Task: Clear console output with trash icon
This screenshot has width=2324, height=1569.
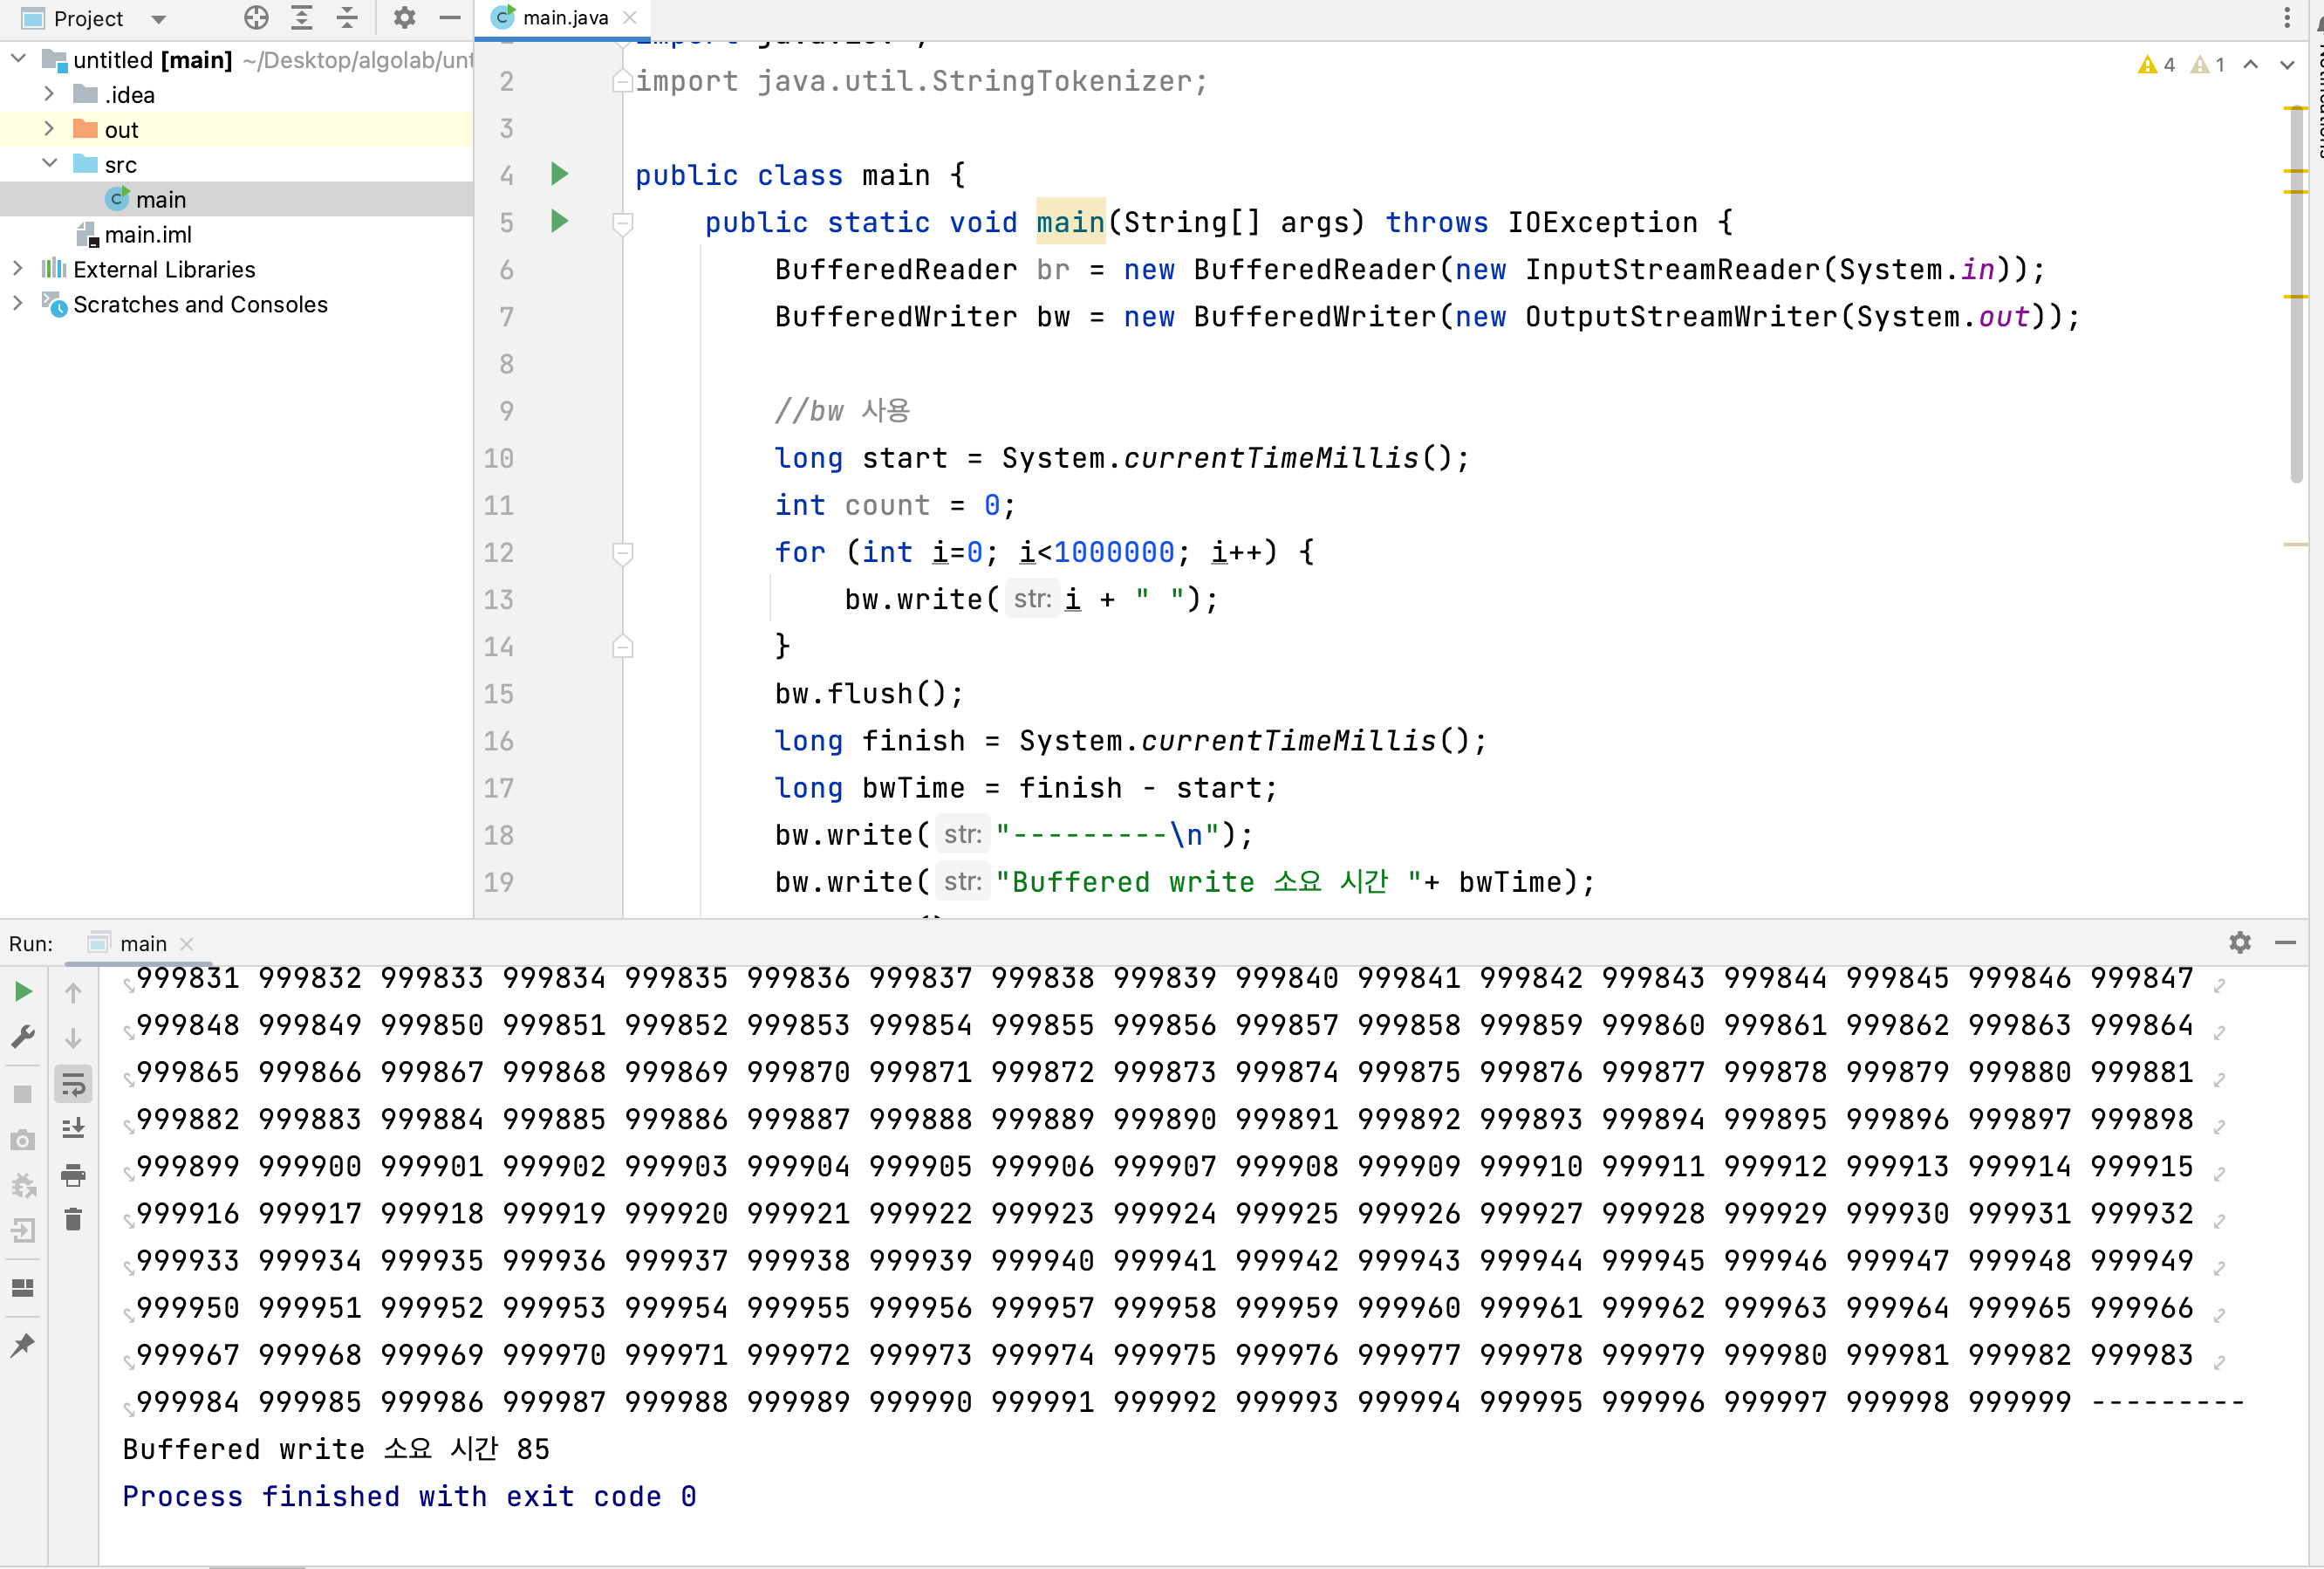Action: pos(73,1219)
